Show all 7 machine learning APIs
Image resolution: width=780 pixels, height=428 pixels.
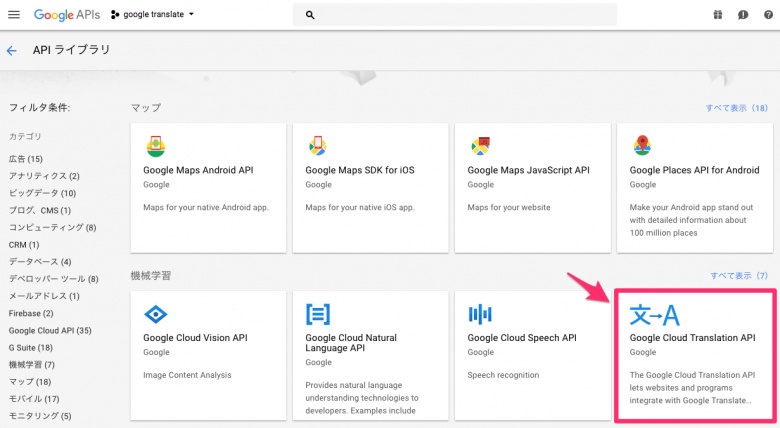pos(738,275)
